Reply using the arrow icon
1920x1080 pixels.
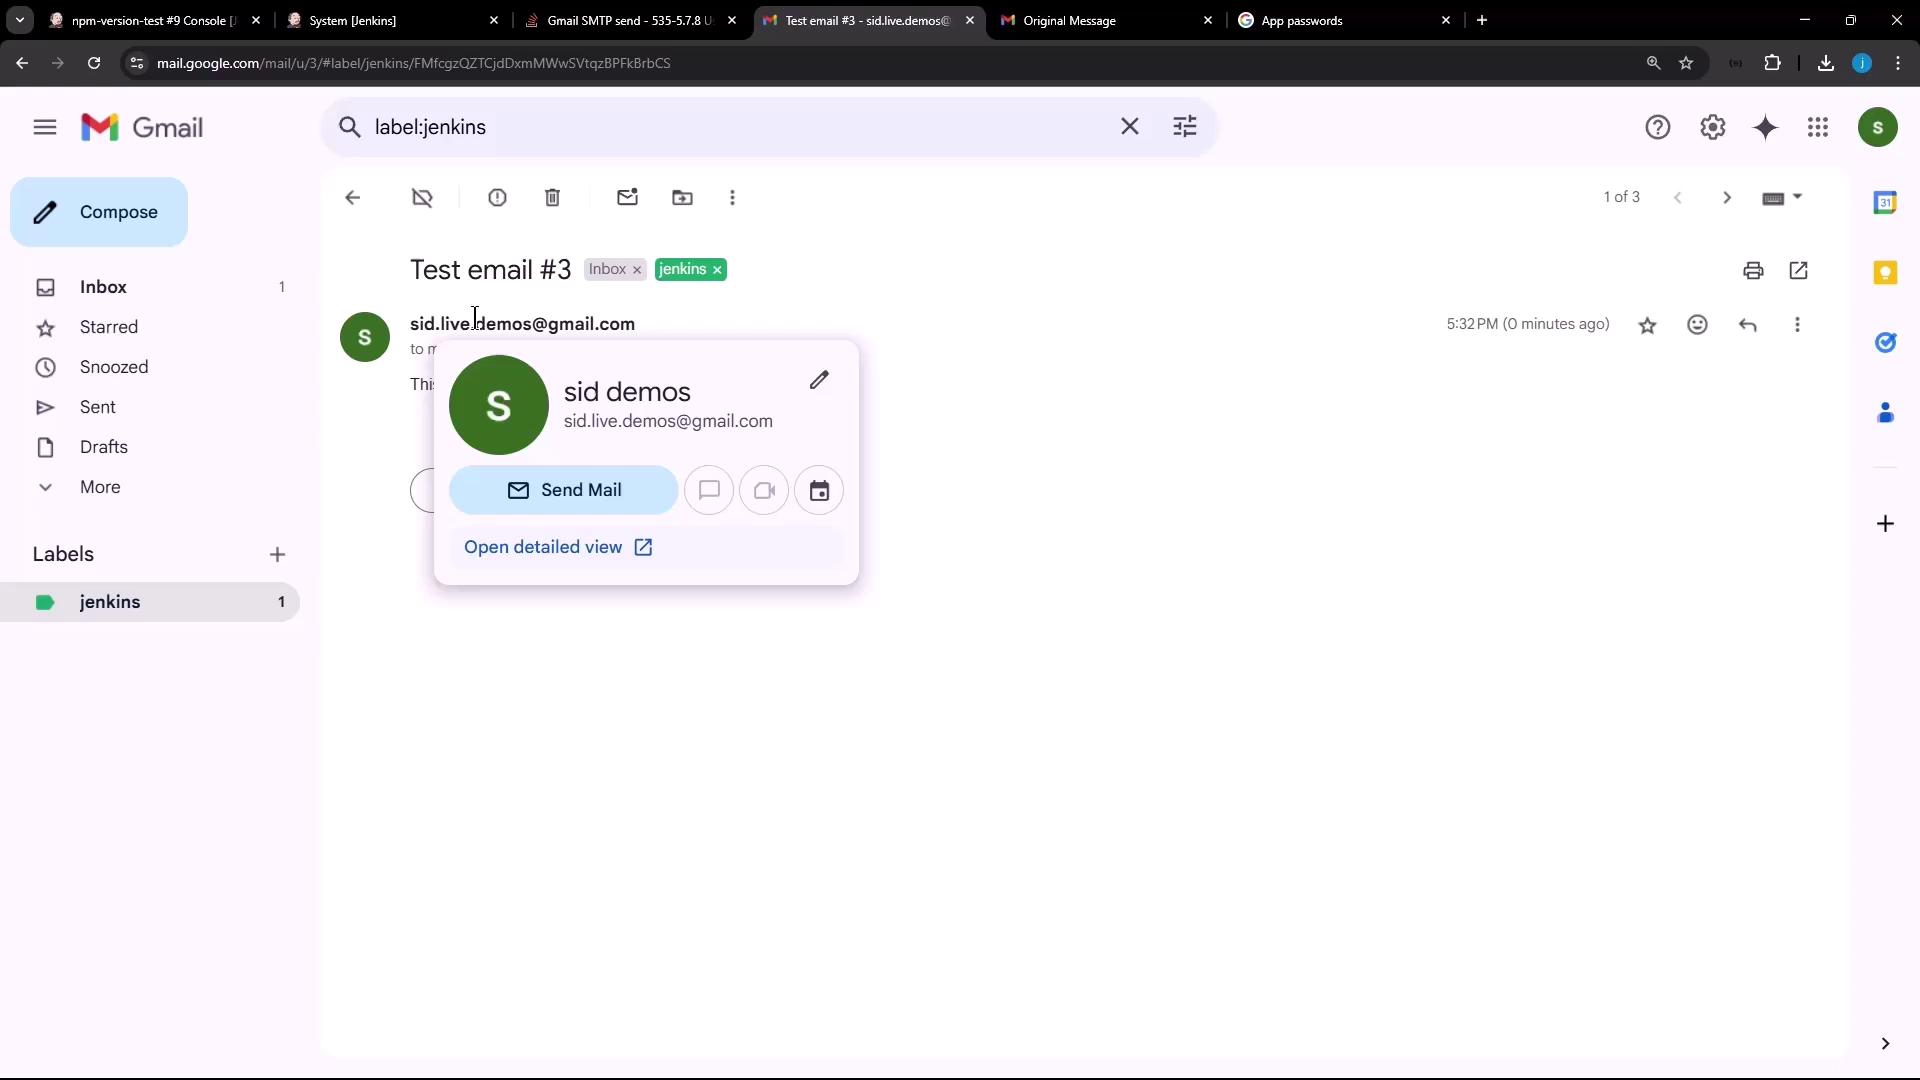(x=1747, y=325)
